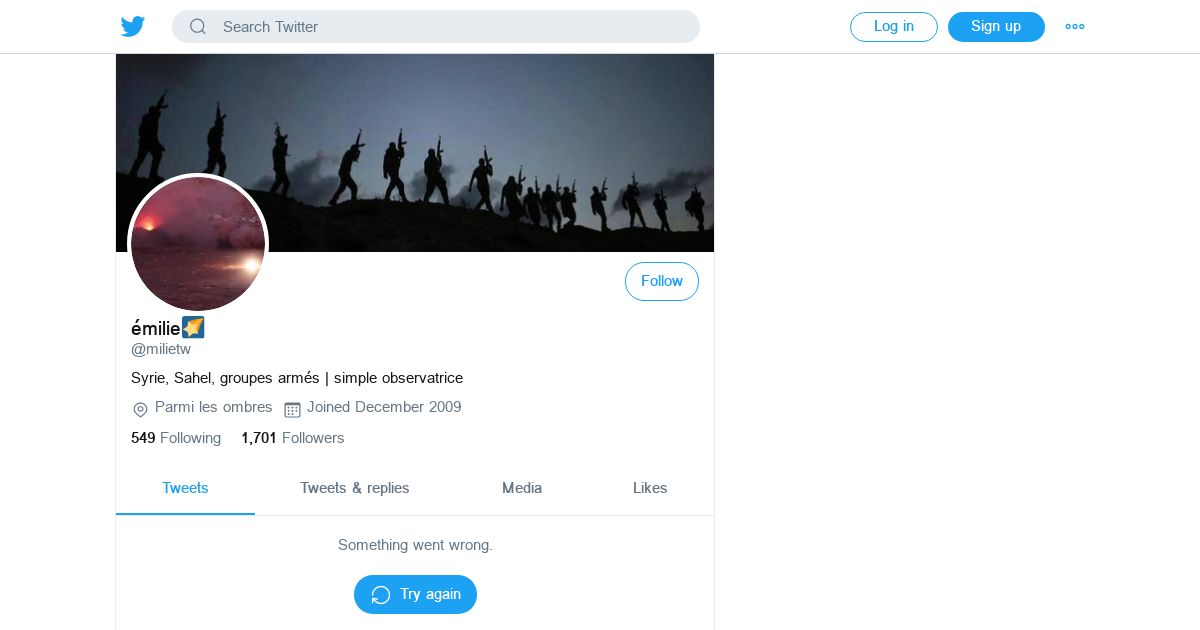1200x630 pixels.
Task: Click the emoji next to émilie's name
Action: point(193,328)
